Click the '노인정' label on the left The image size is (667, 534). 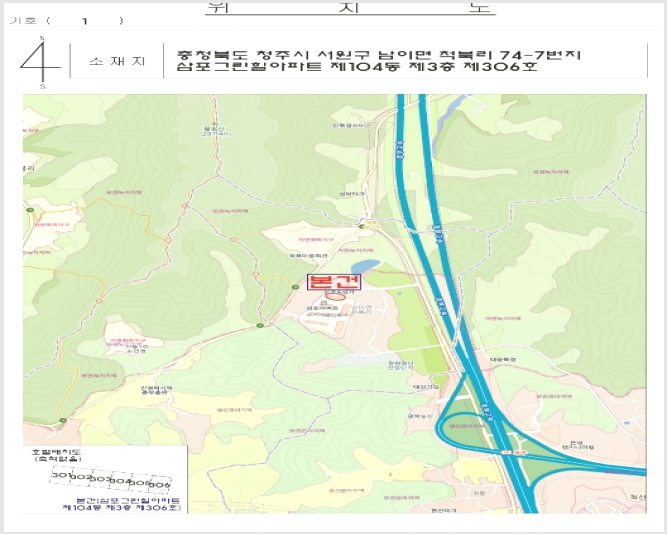tap(136, 351)
